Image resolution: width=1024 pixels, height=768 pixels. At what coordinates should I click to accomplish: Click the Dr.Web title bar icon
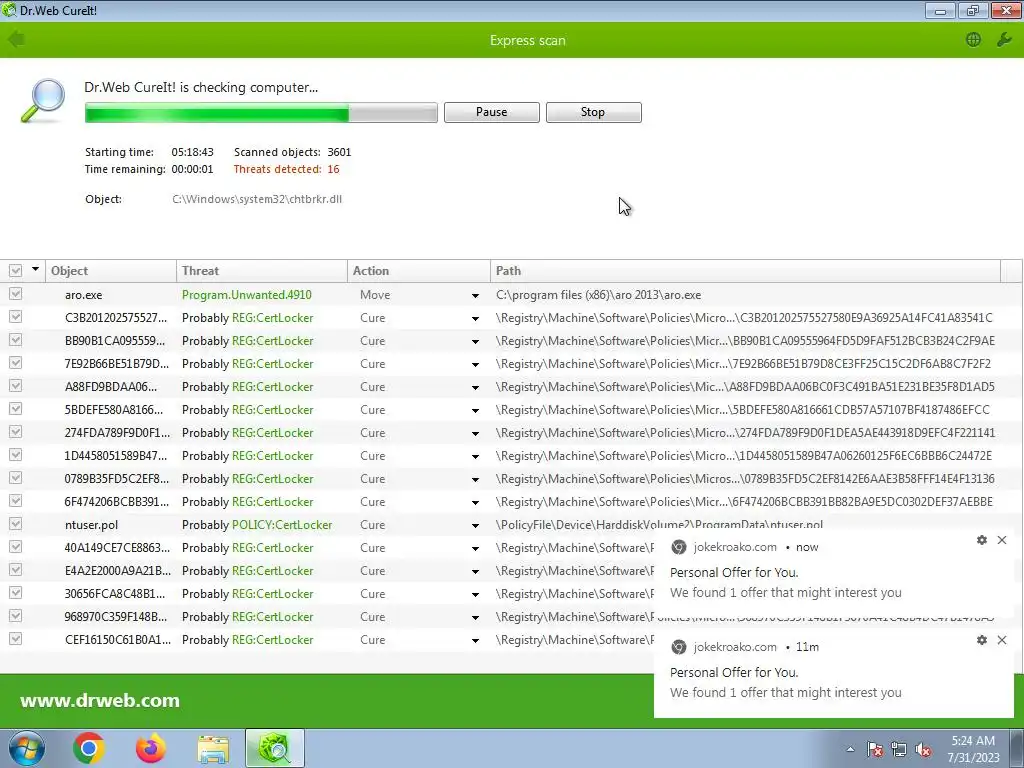8,10
